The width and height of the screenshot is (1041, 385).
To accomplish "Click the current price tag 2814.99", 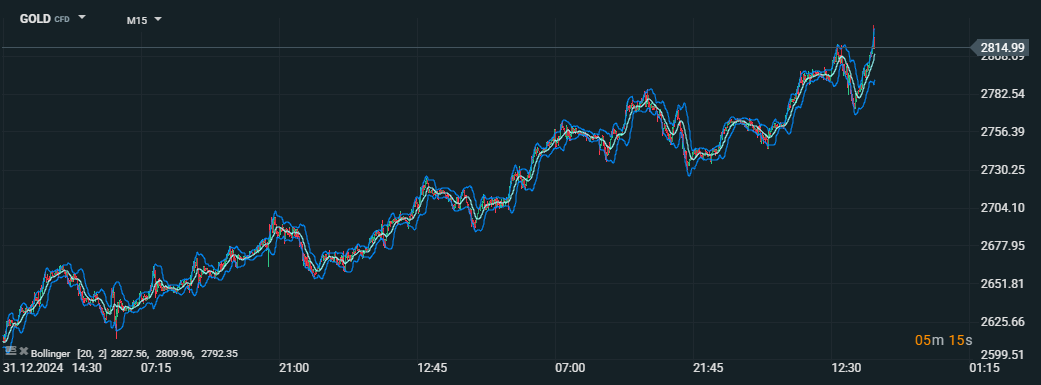I will [x=1002, y=47].
